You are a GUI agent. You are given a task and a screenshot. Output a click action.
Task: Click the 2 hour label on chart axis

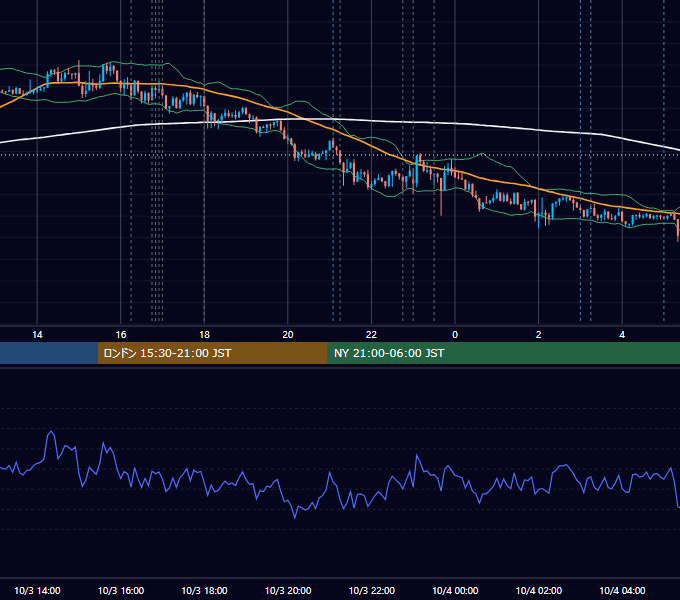coord(539,335)
